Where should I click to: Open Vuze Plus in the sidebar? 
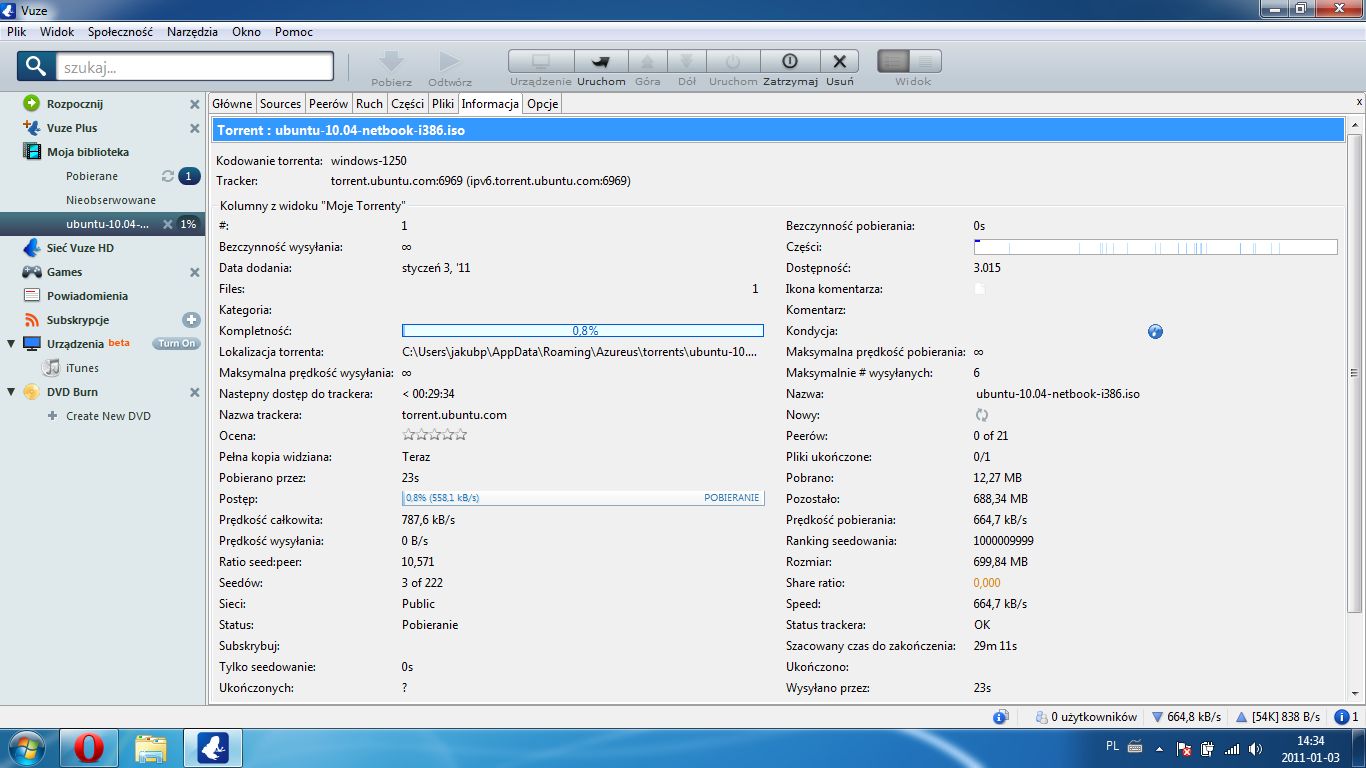coord(72,128)
